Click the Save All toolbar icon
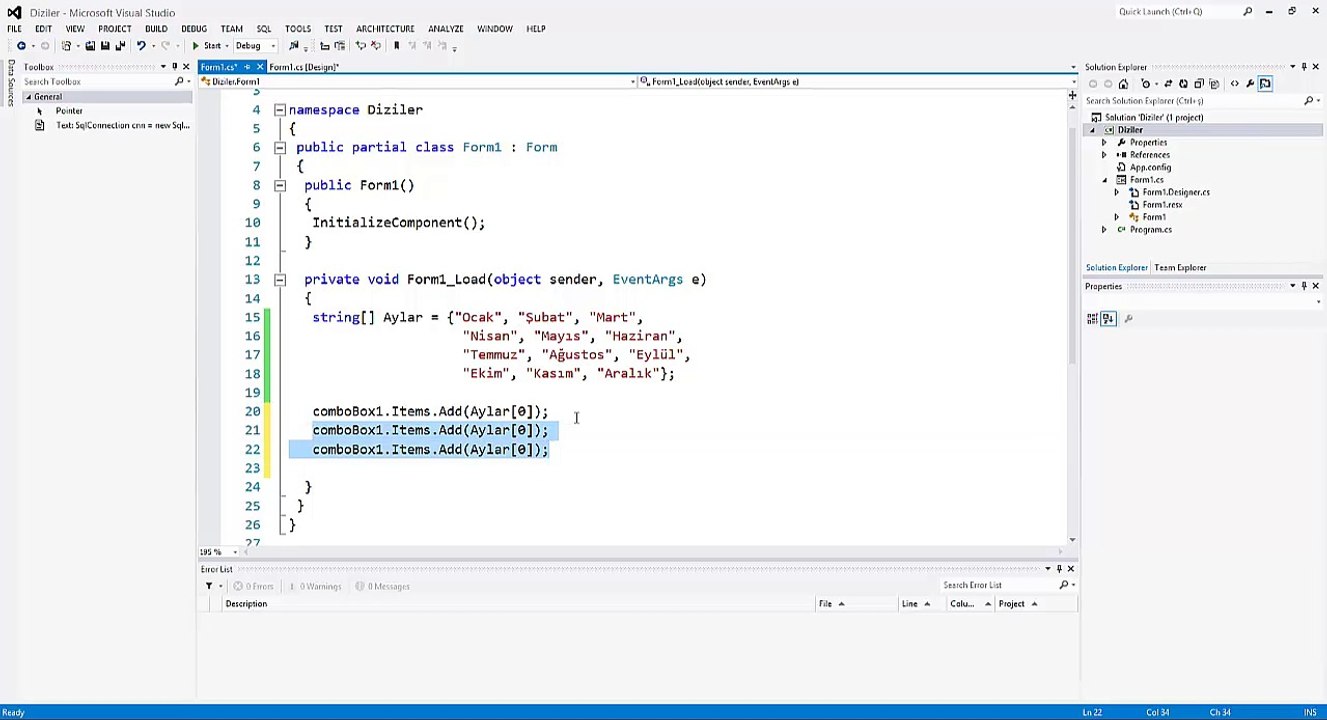Image resolution: width=1327 pixels, height=720 pixels. click(120, 46)
